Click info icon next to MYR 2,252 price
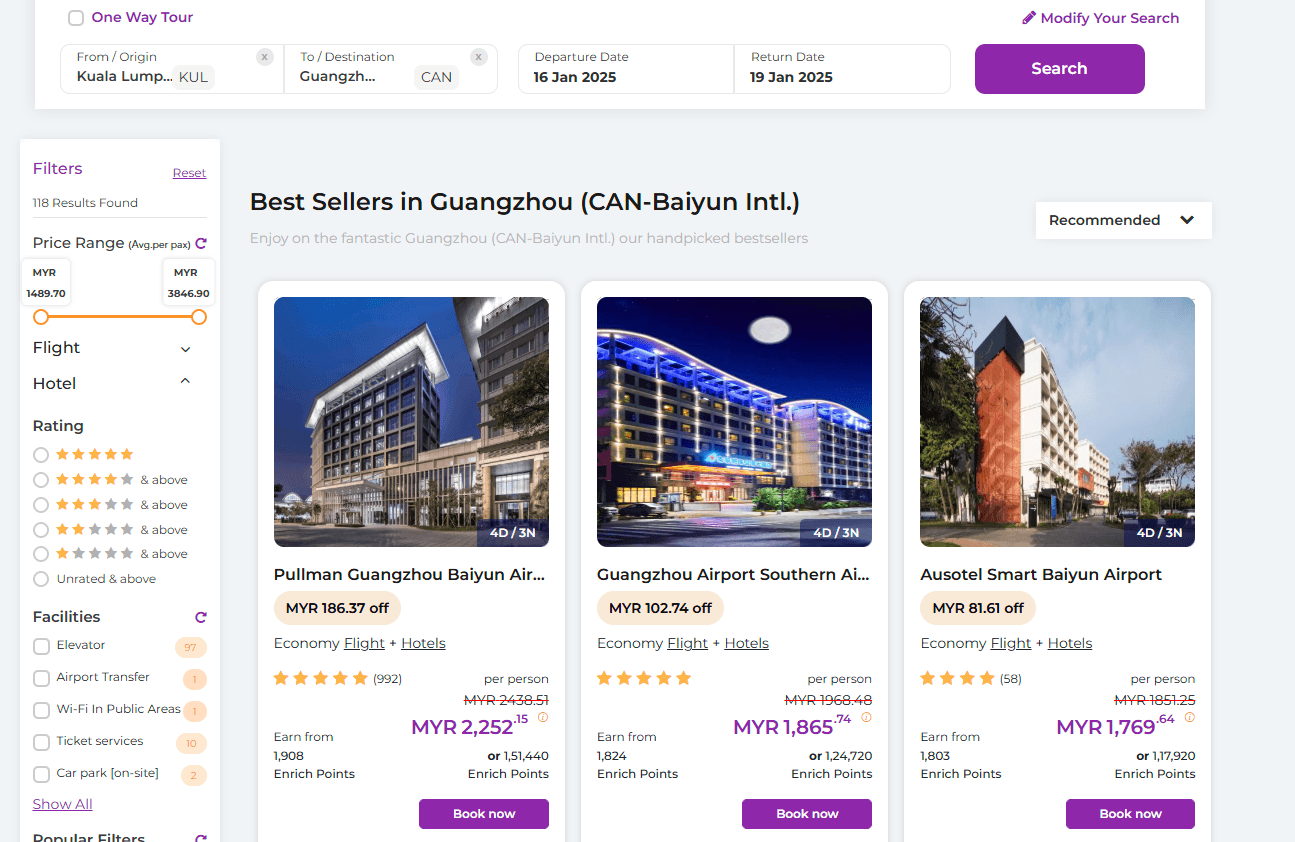The image size is (1295, 842). pyautogui.click(x=543, y=718)
